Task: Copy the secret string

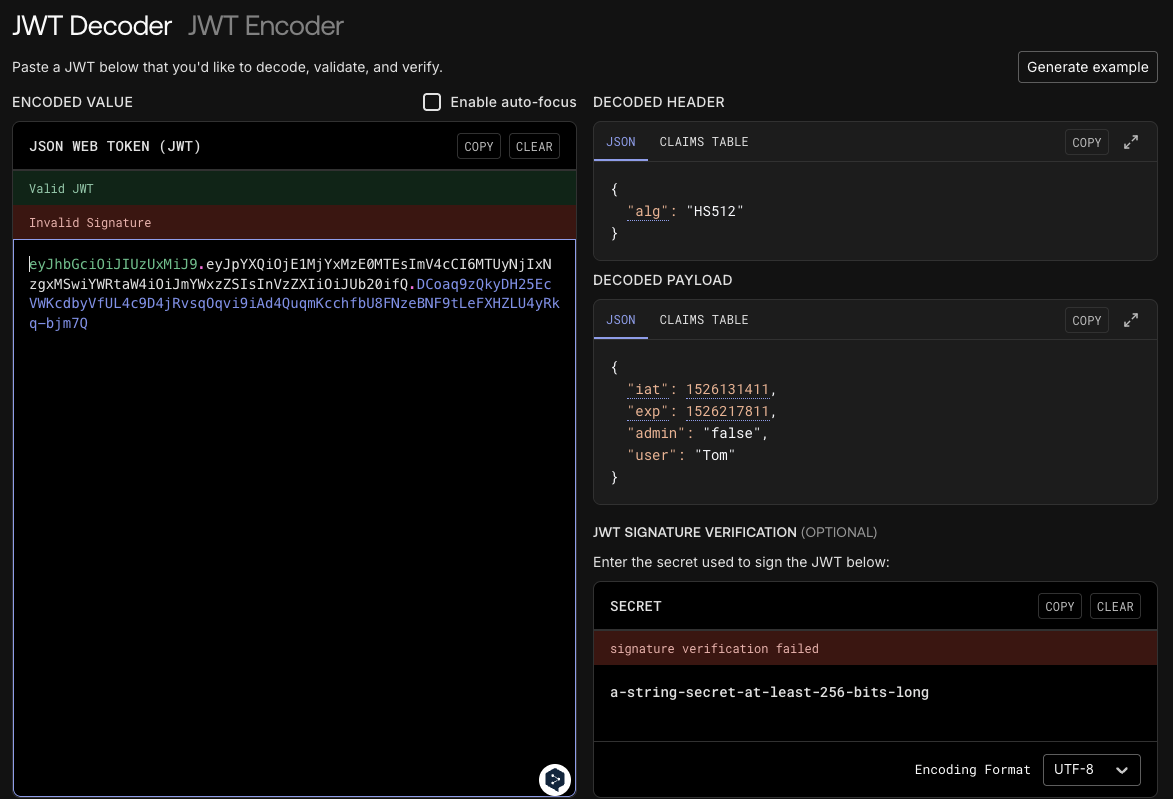Action: 1059,607
